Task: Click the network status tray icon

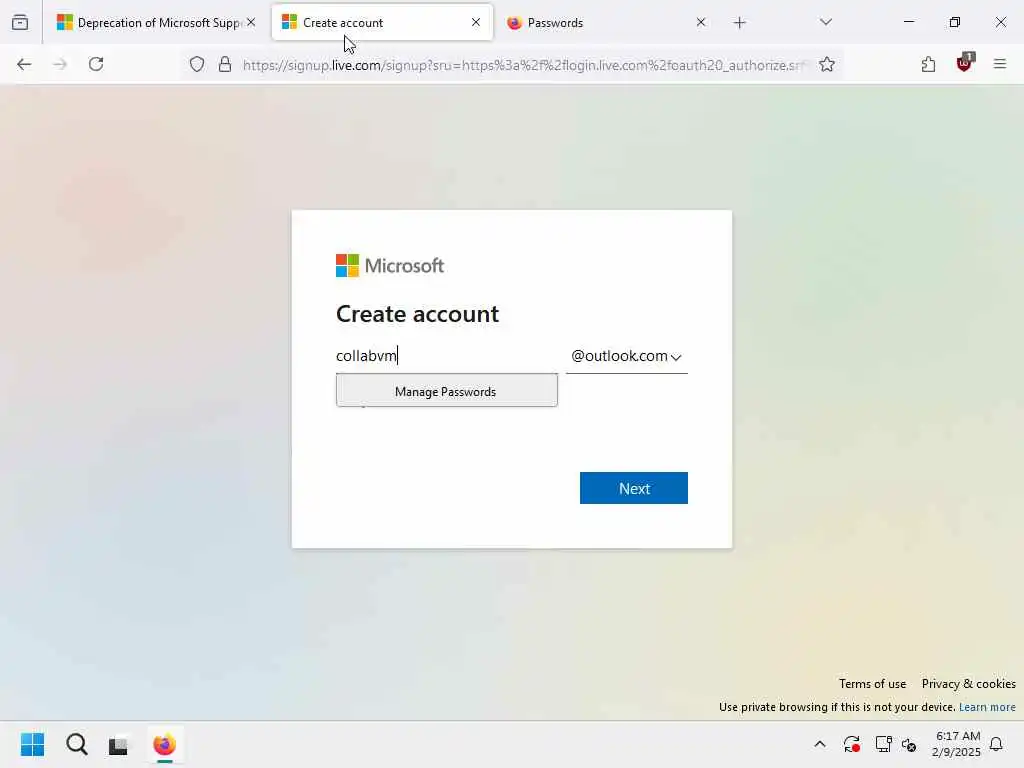Action: 884,744
